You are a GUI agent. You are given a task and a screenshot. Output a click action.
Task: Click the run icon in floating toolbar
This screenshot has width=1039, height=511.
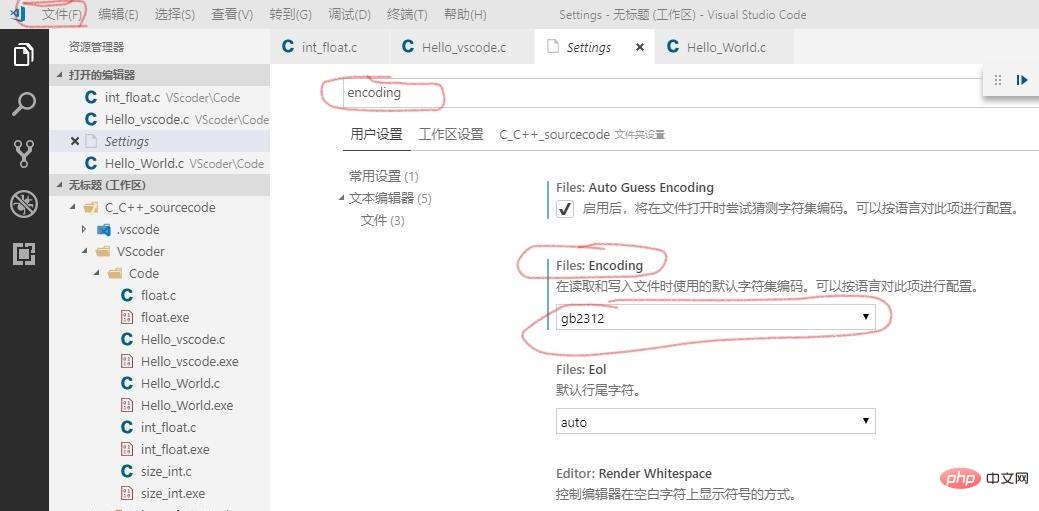pos(1021,80)
